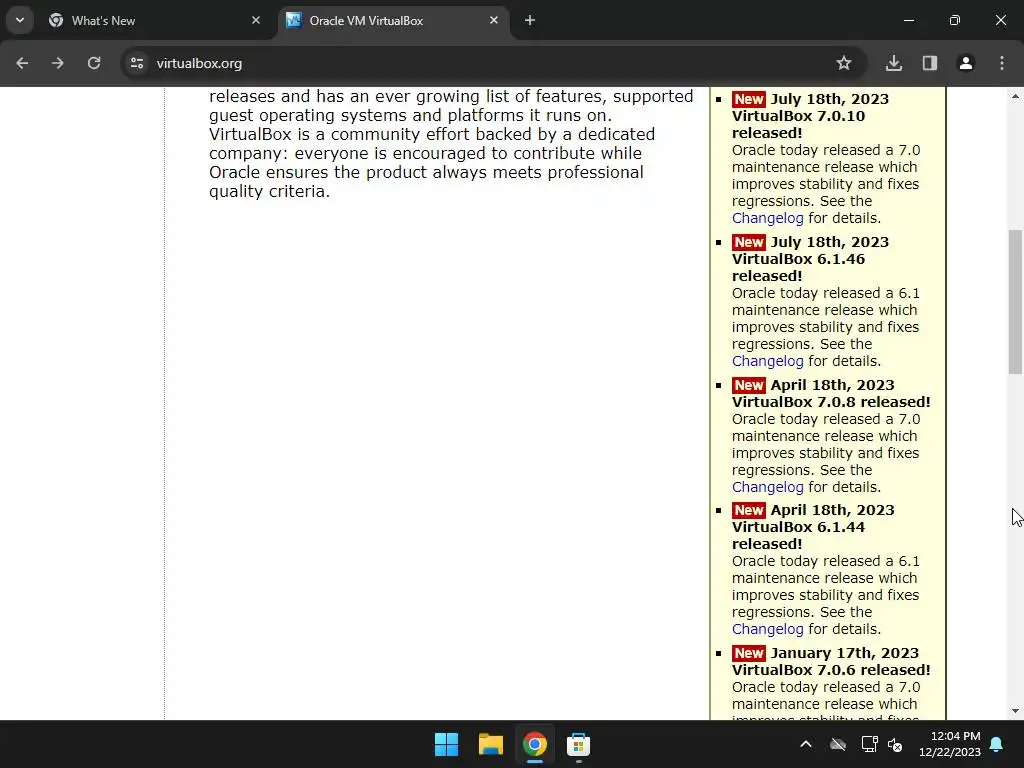The height and width of the screenshot is (768, 1024).
Task: Close the What's New tab
Action: coord(256,20)
